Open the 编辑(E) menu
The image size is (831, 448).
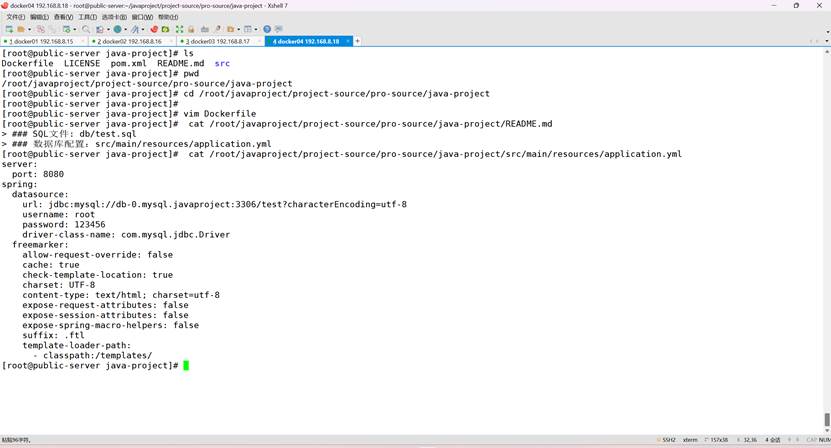[39, 17]
